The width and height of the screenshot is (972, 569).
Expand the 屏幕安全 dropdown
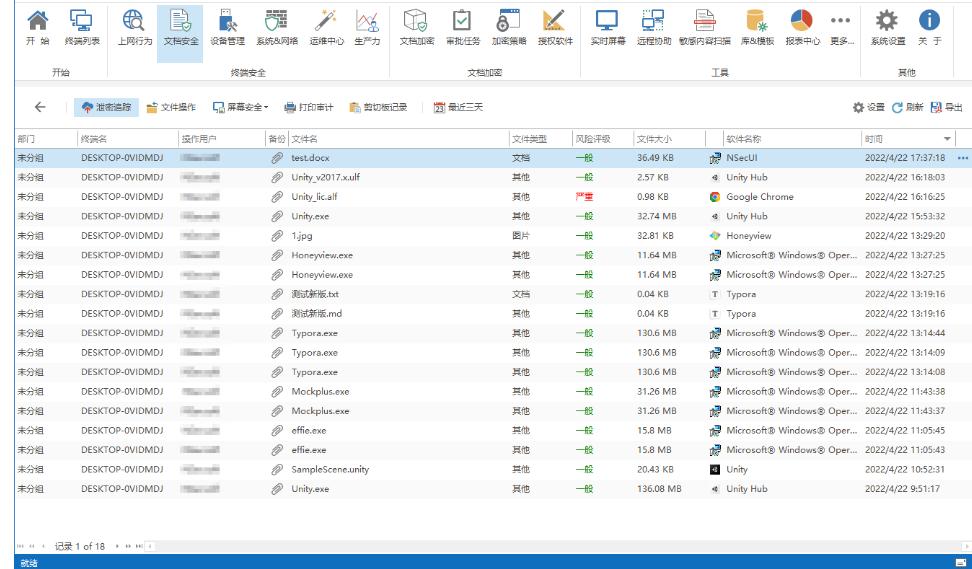(241, 107)
